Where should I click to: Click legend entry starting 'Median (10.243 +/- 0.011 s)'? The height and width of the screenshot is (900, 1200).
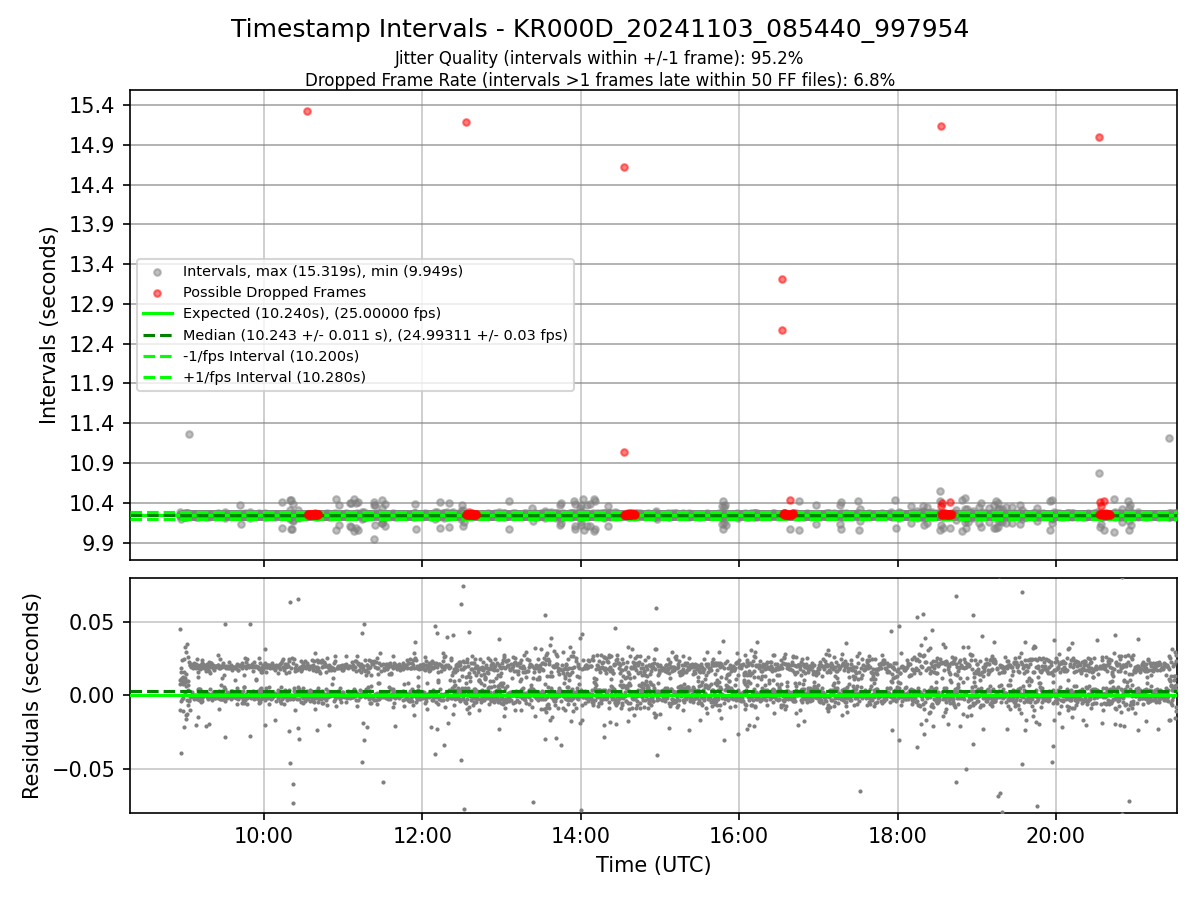click(x=375, y=335)
